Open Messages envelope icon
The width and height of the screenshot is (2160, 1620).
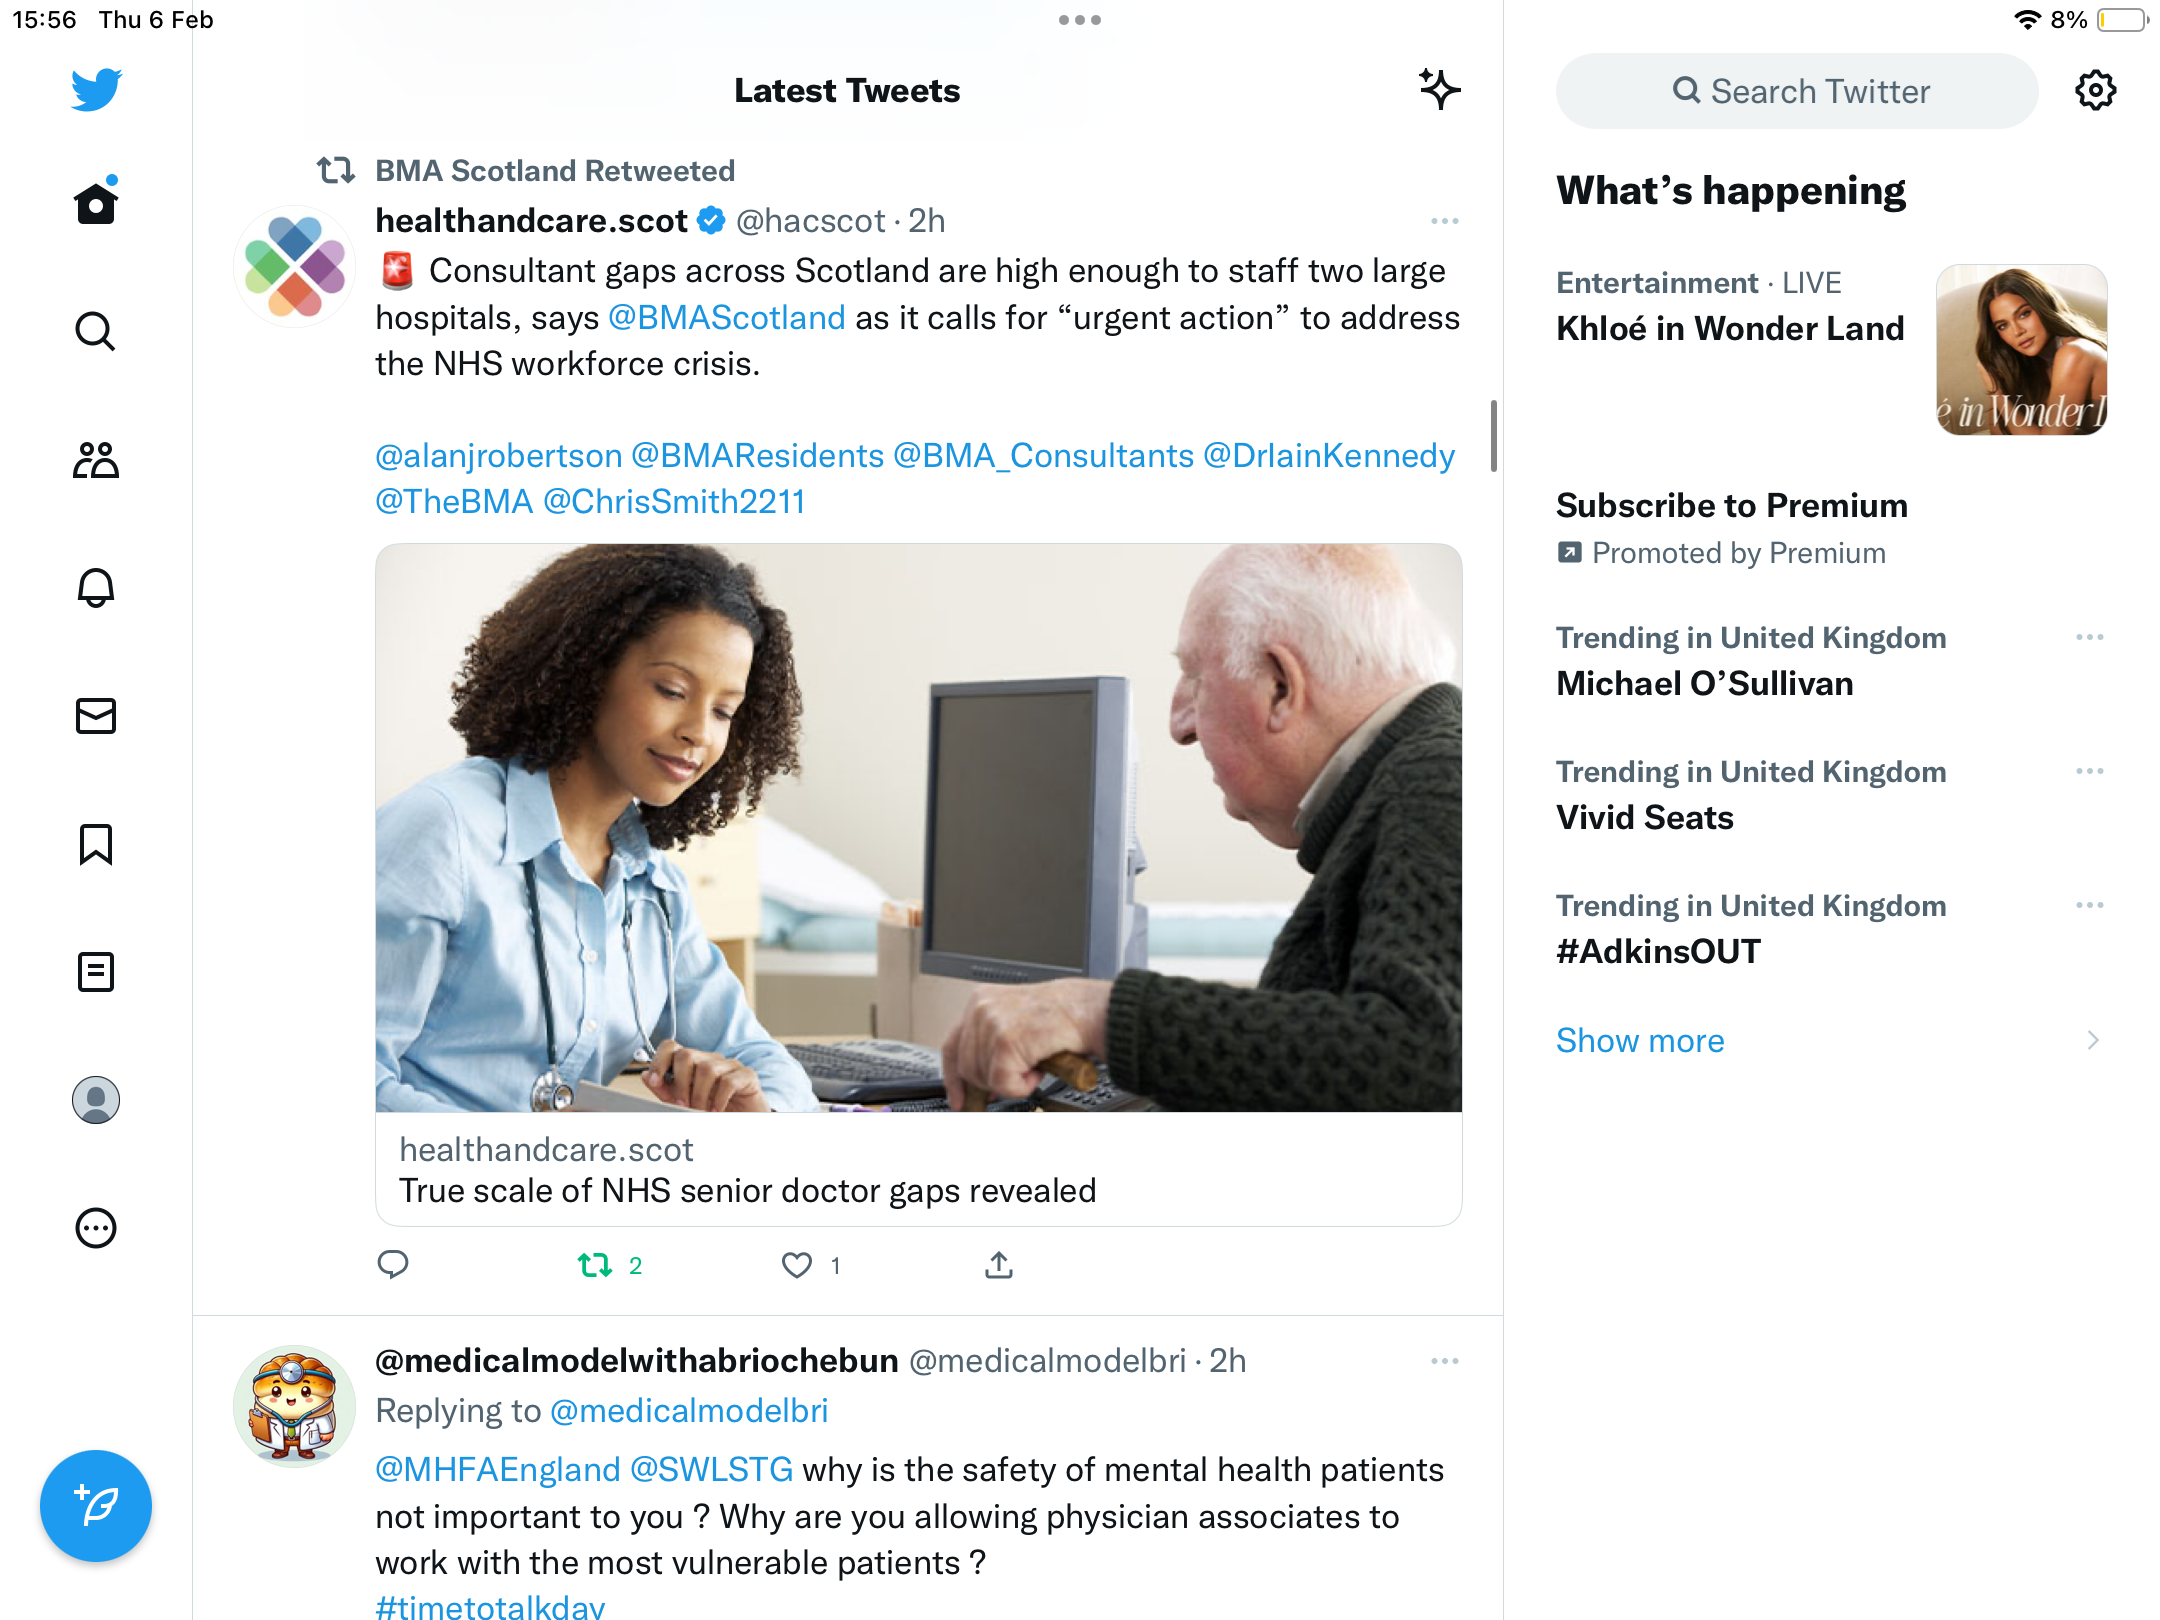pyautogui.click(x=96, y=716)
